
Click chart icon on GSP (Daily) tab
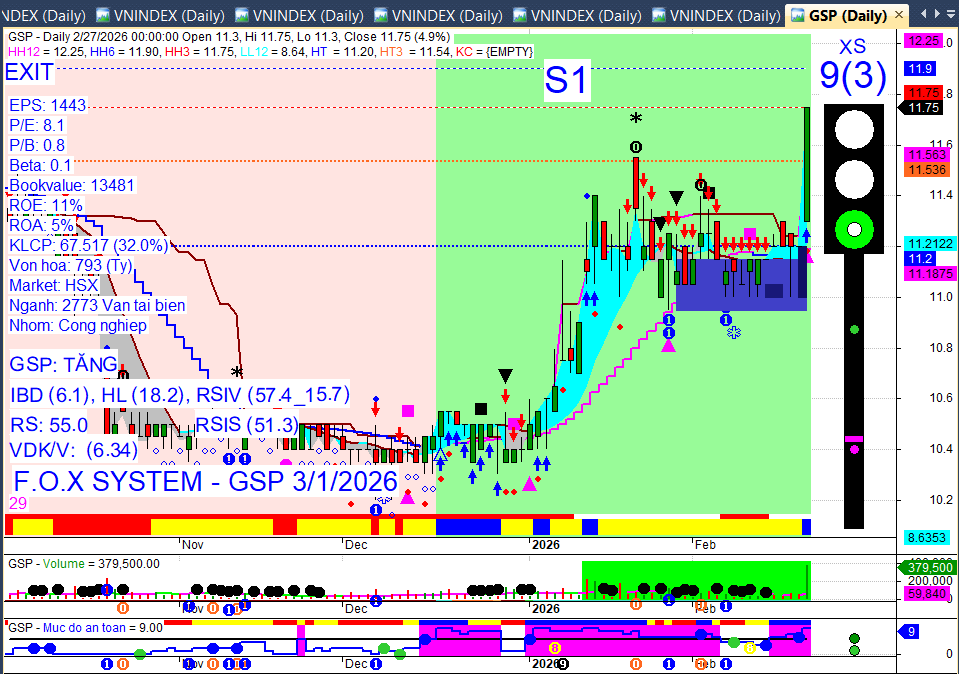tap(798, 15)
